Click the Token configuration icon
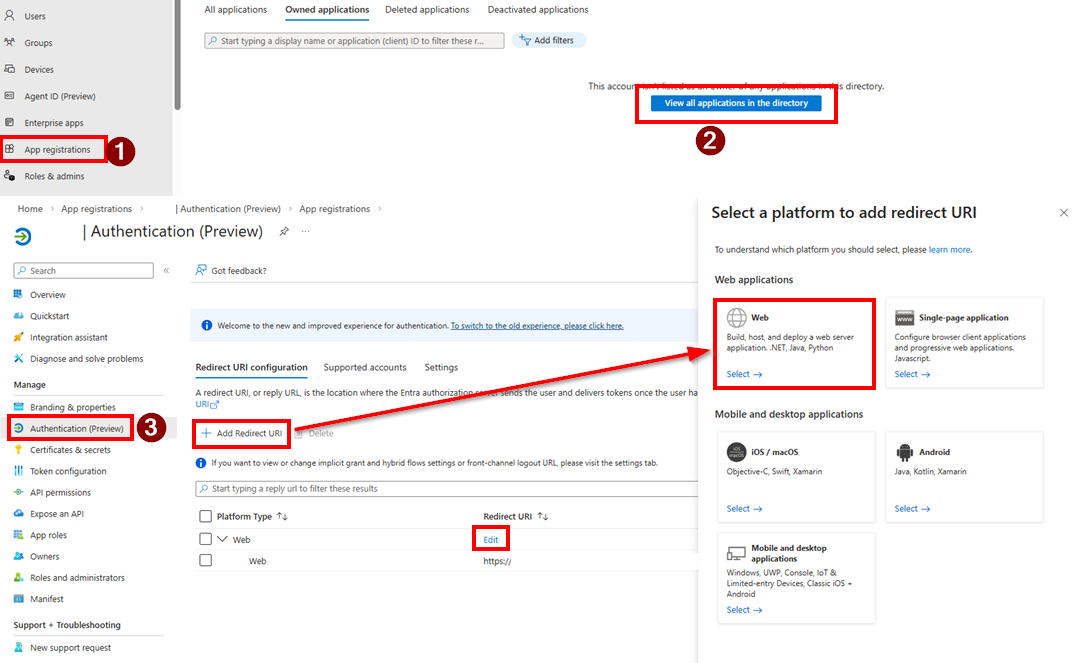The height and width of the screenshot is (663, 1075). (19, 470)
